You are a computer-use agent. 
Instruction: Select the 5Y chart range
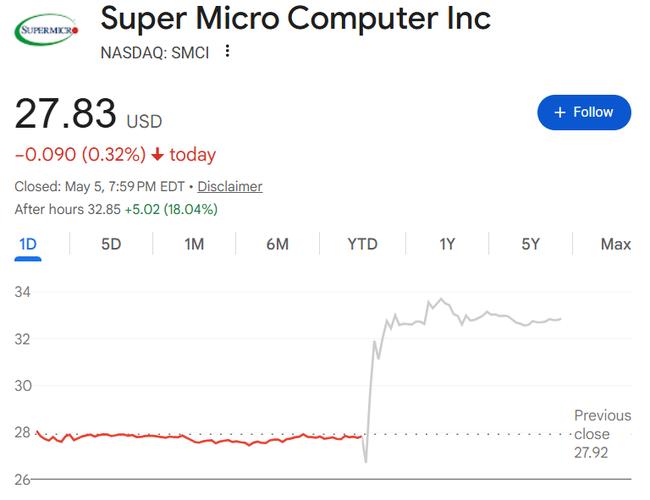(x=531, y=244)
